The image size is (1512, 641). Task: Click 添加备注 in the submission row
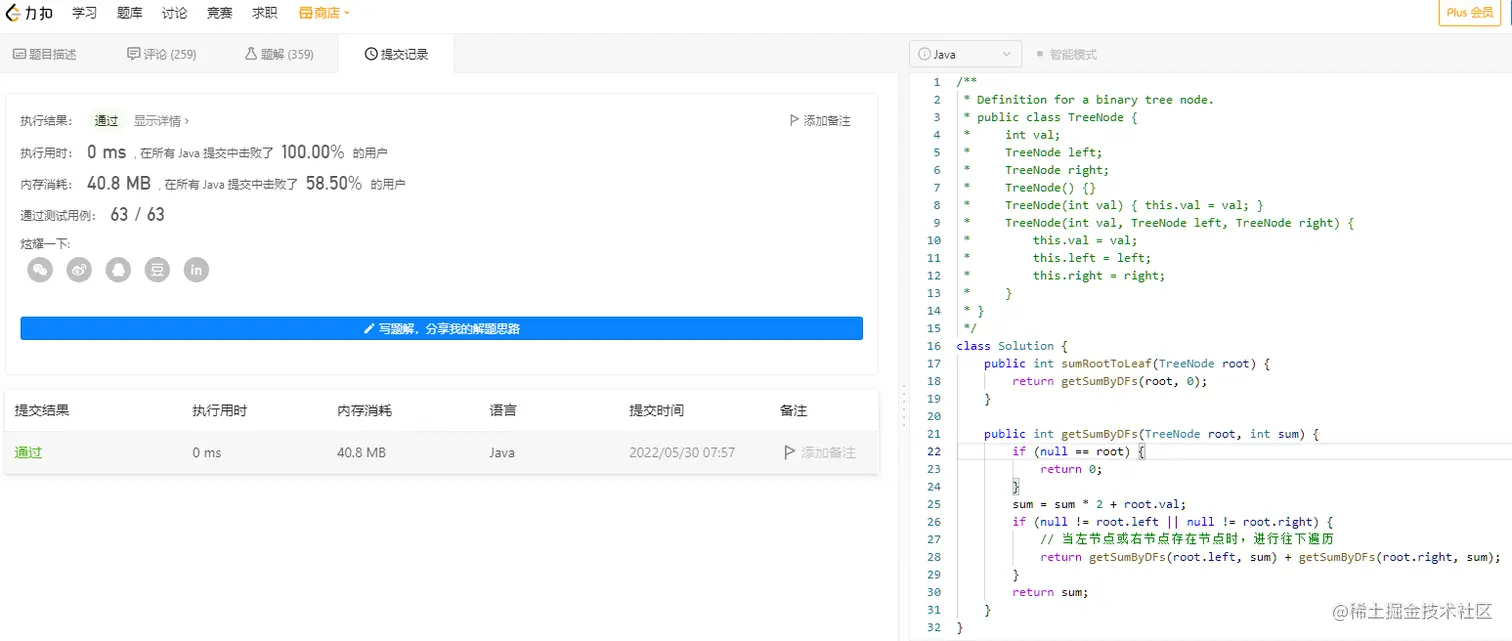(820, 452)
